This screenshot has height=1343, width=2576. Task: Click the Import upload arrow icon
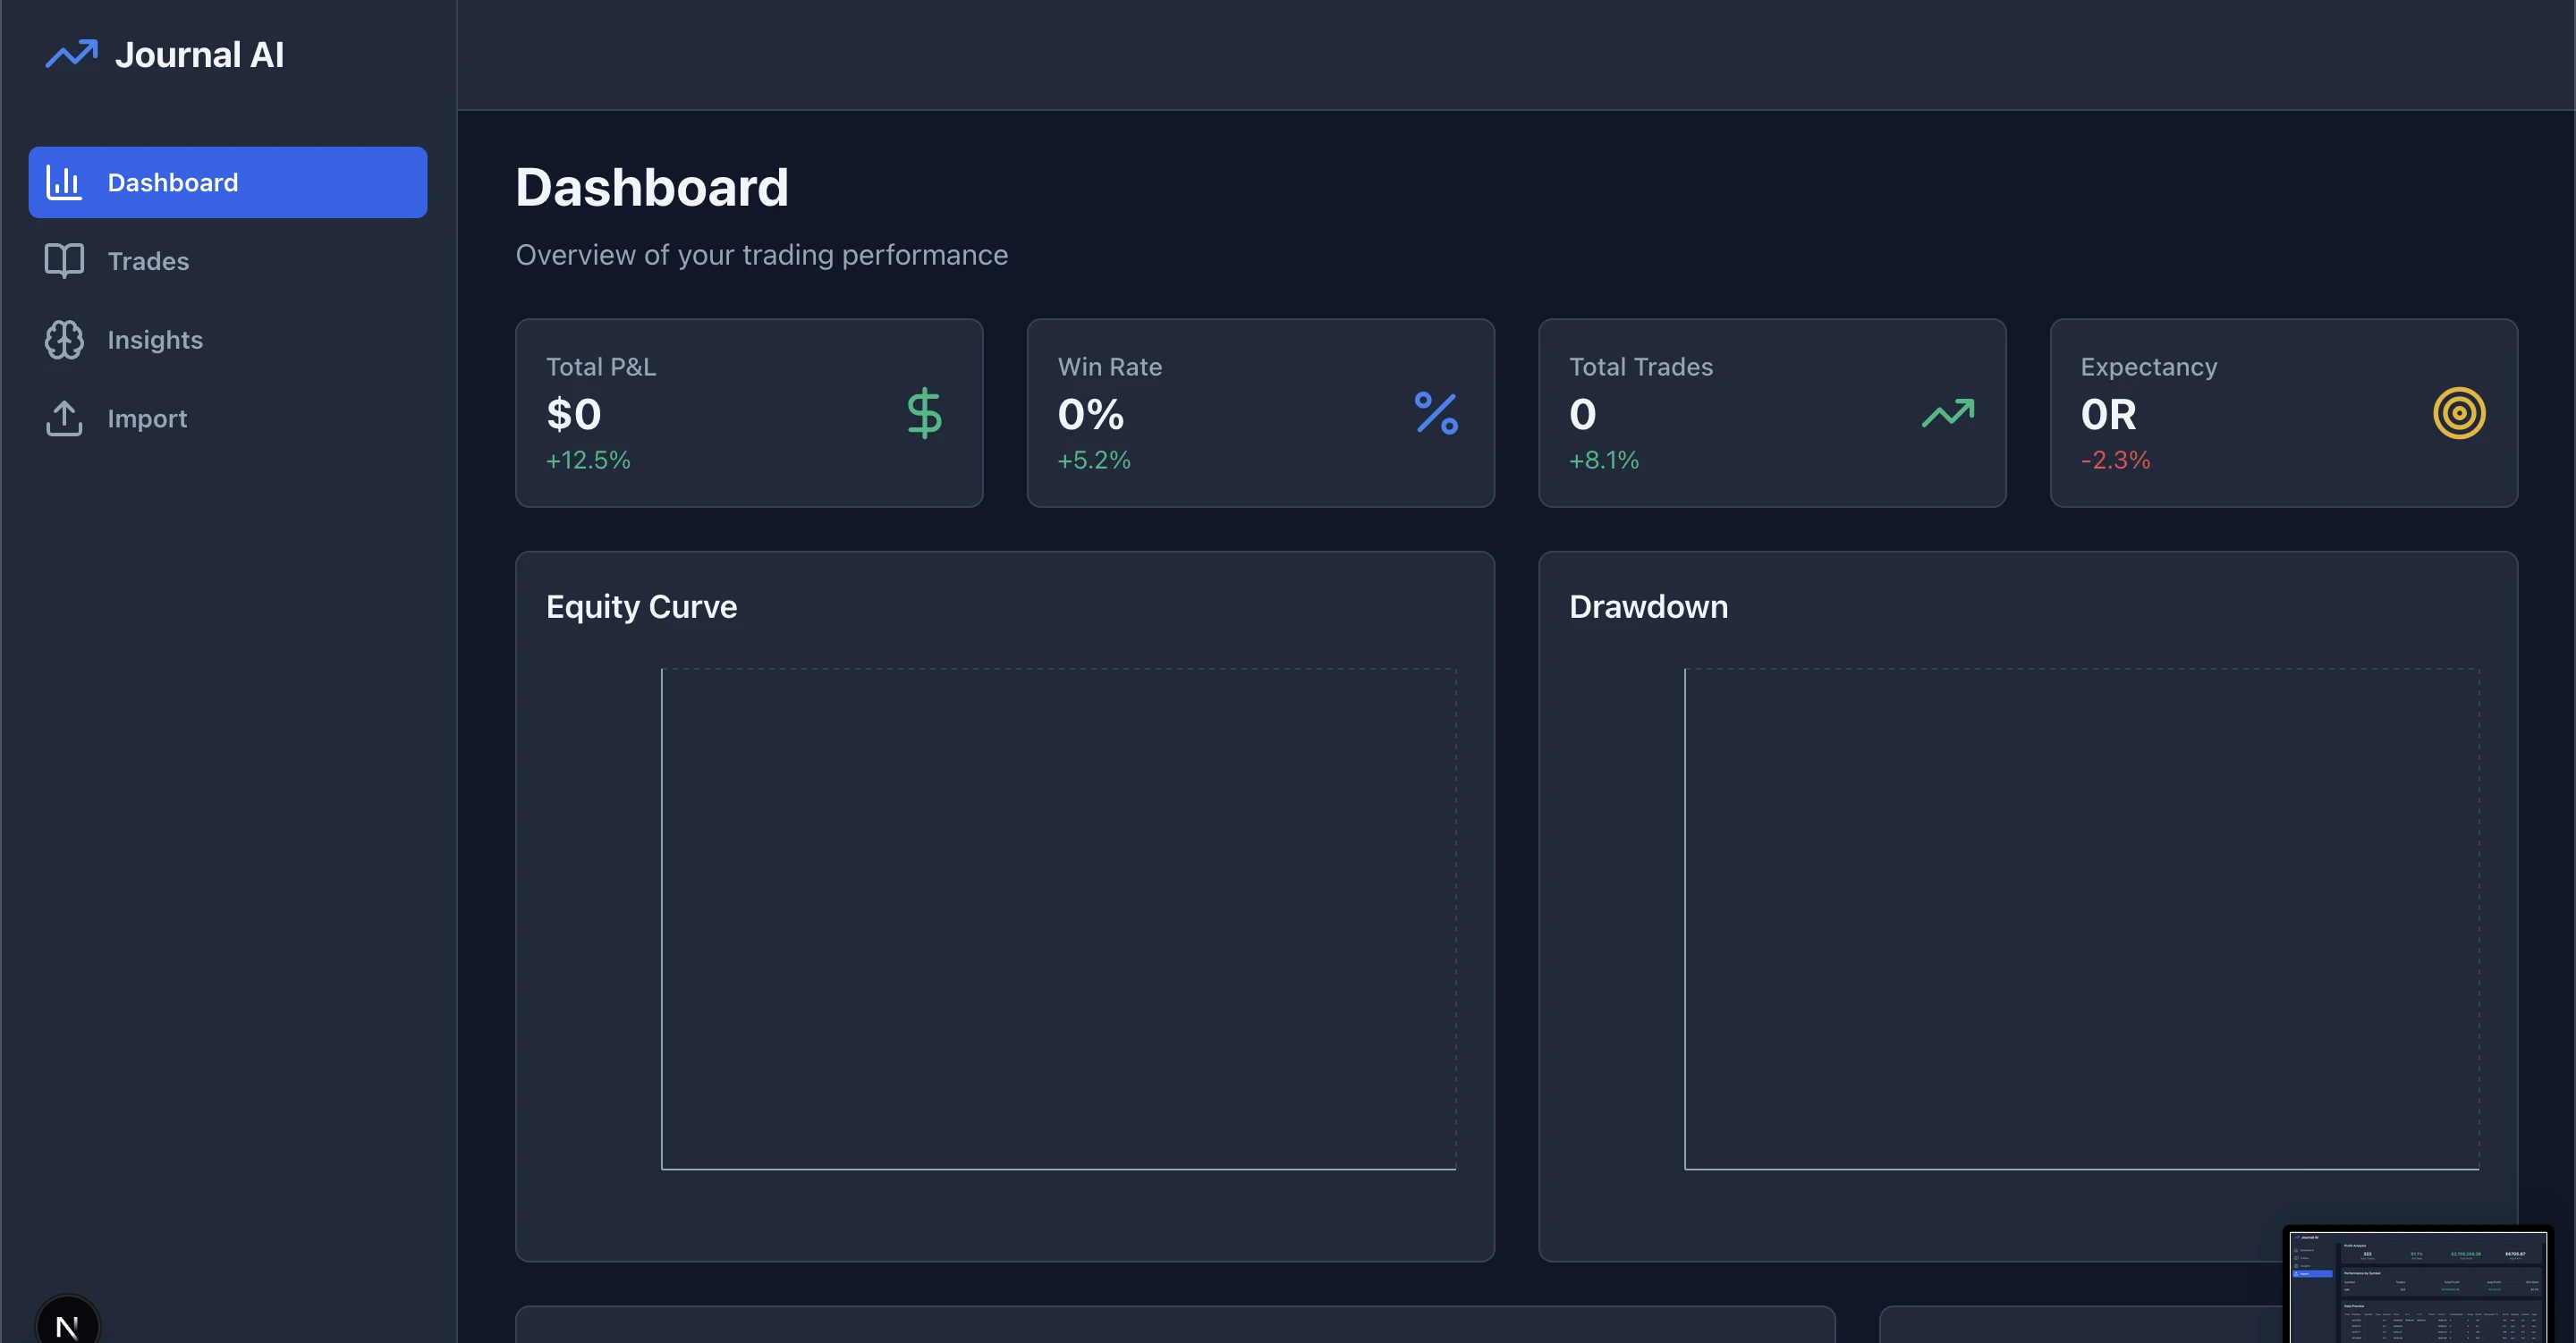[x=64, y=418]
